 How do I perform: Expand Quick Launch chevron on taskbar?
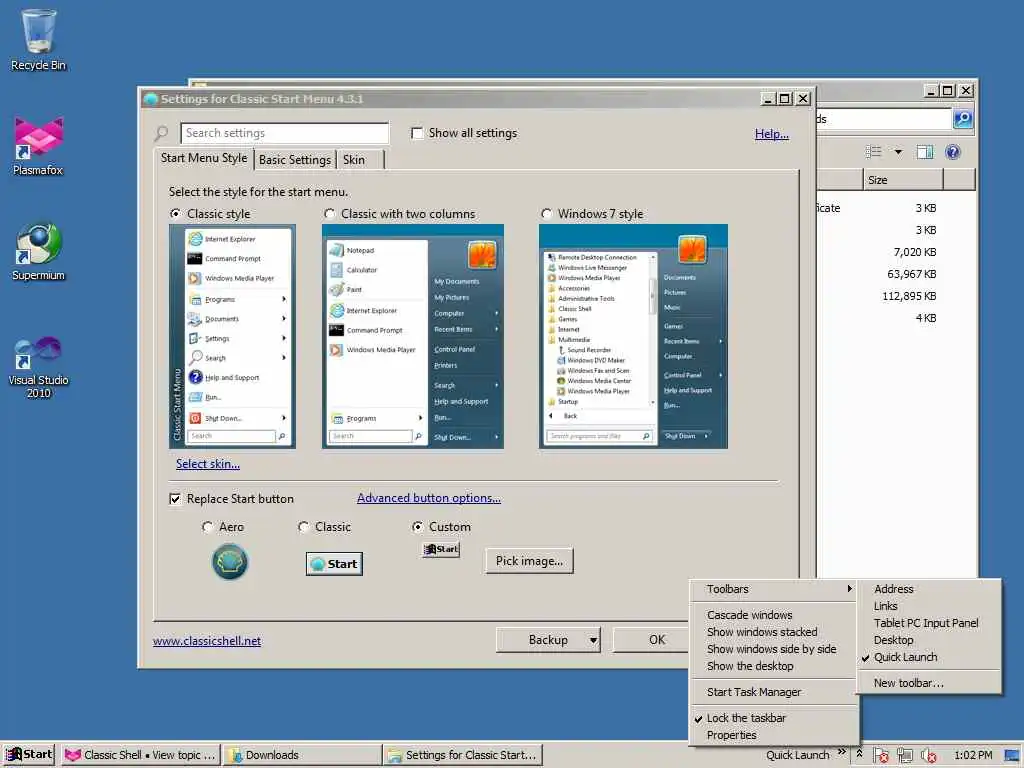pyautogui.click(x=842, y=752)
